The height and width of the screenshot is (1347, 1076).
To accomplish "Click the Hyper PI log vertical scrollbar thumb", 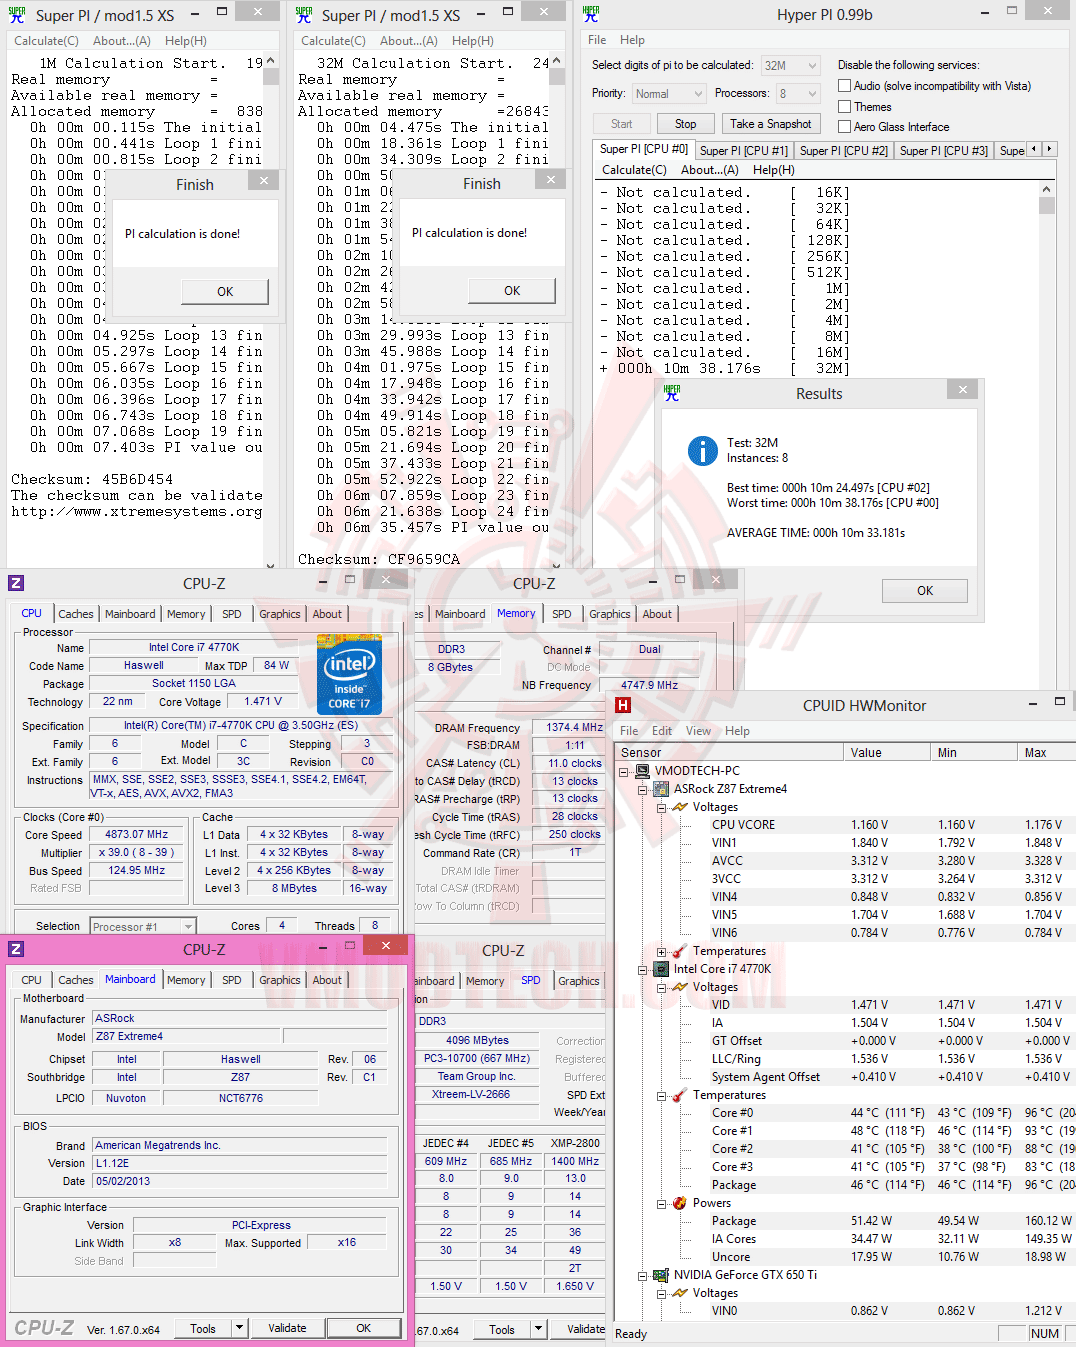I will tap(1047, 206).
